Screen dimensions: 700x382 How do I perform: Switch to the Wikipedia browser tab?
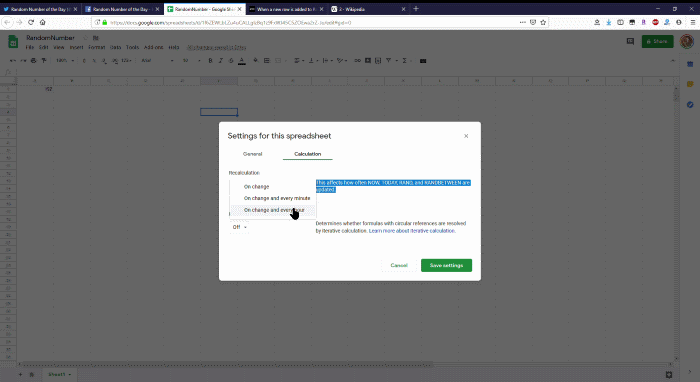(x=368, y=9)
